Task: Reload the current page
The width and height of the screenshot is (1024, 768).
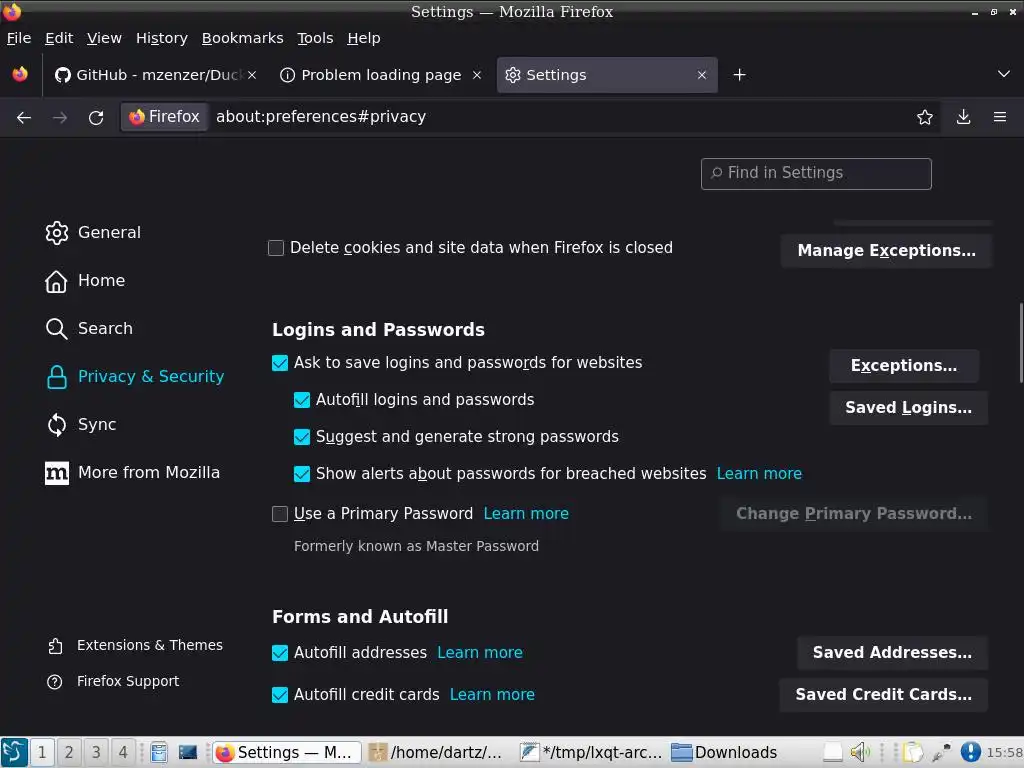Action: pos(96,118)
